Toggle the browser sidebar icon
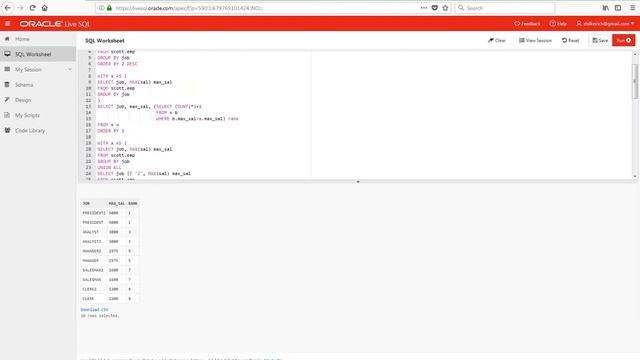Screen dimensions: 640x360 click(618, 8)
